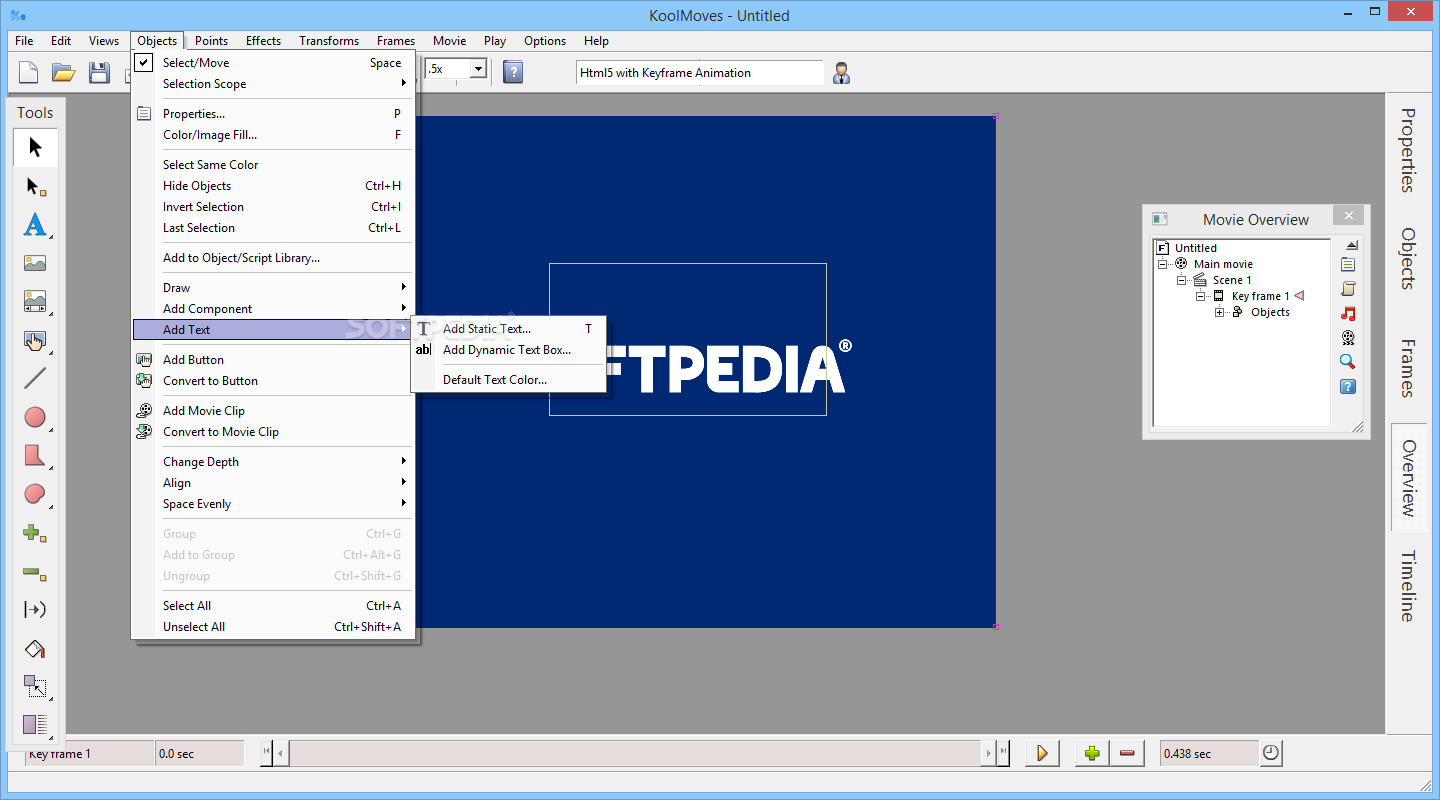Click the frame scrubber slider bar at bottom

coord(635,753)
